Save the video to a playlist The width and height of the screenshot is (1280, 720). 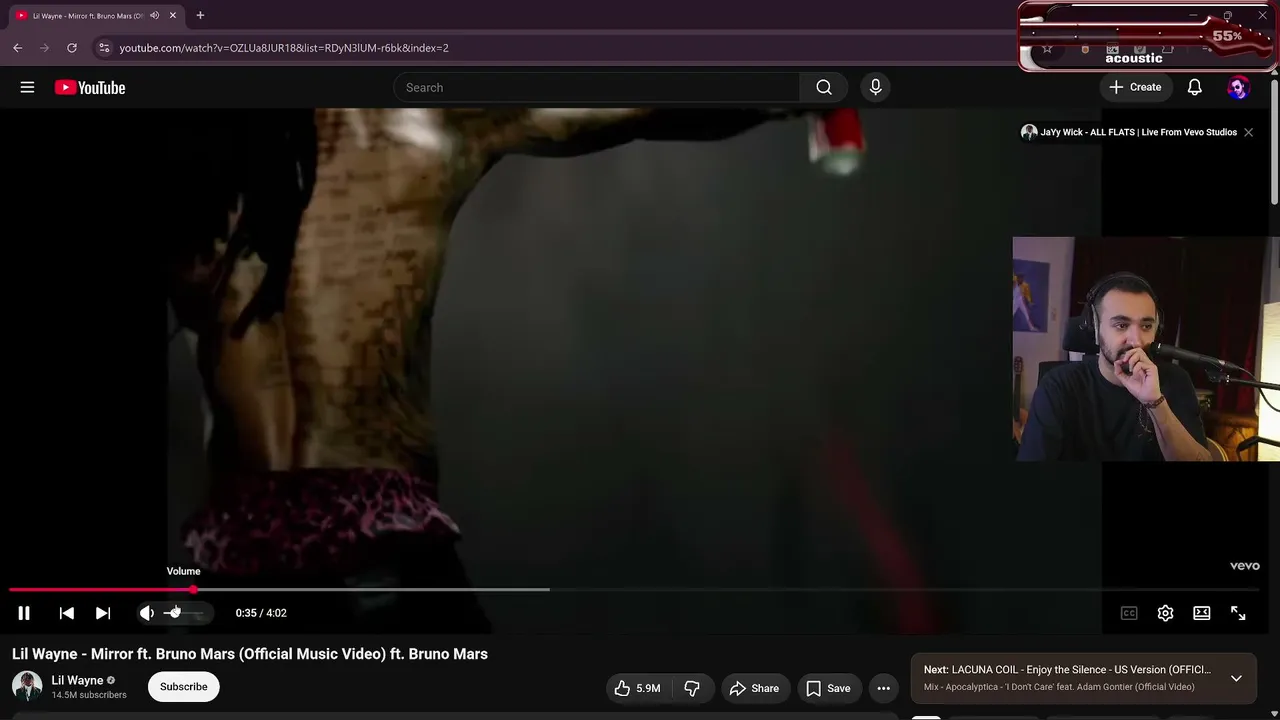click(828, 688)
